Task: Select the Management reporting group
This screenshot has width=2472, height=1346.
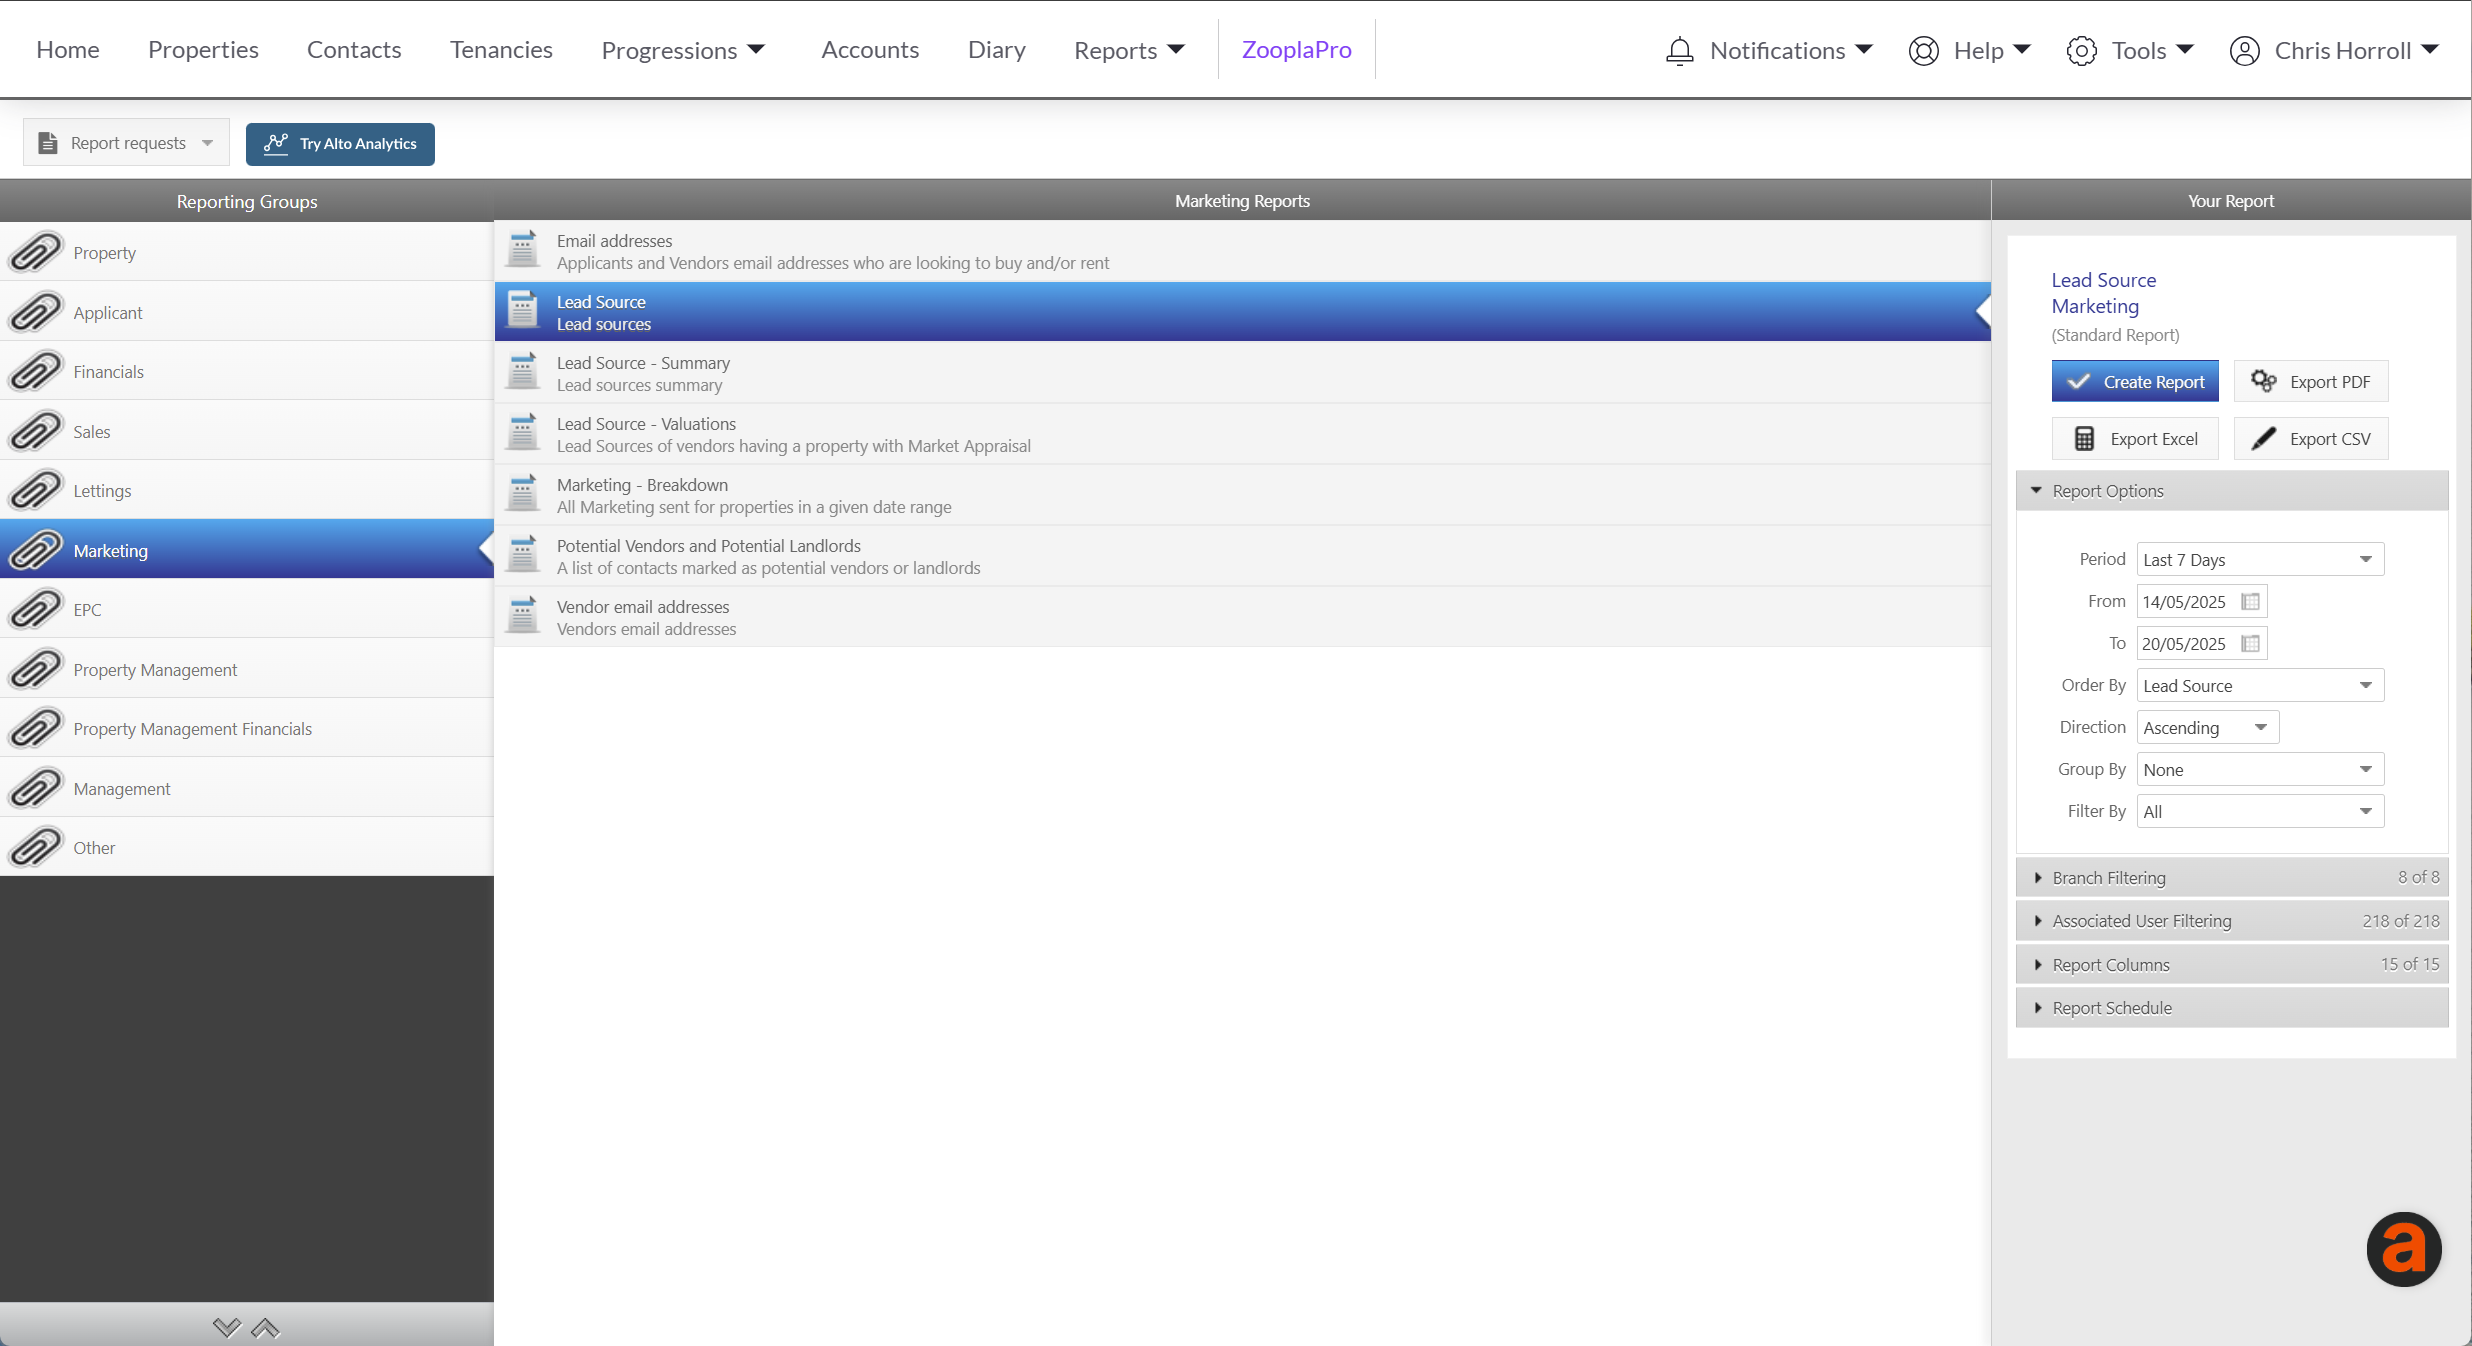Action: point(247,788)
